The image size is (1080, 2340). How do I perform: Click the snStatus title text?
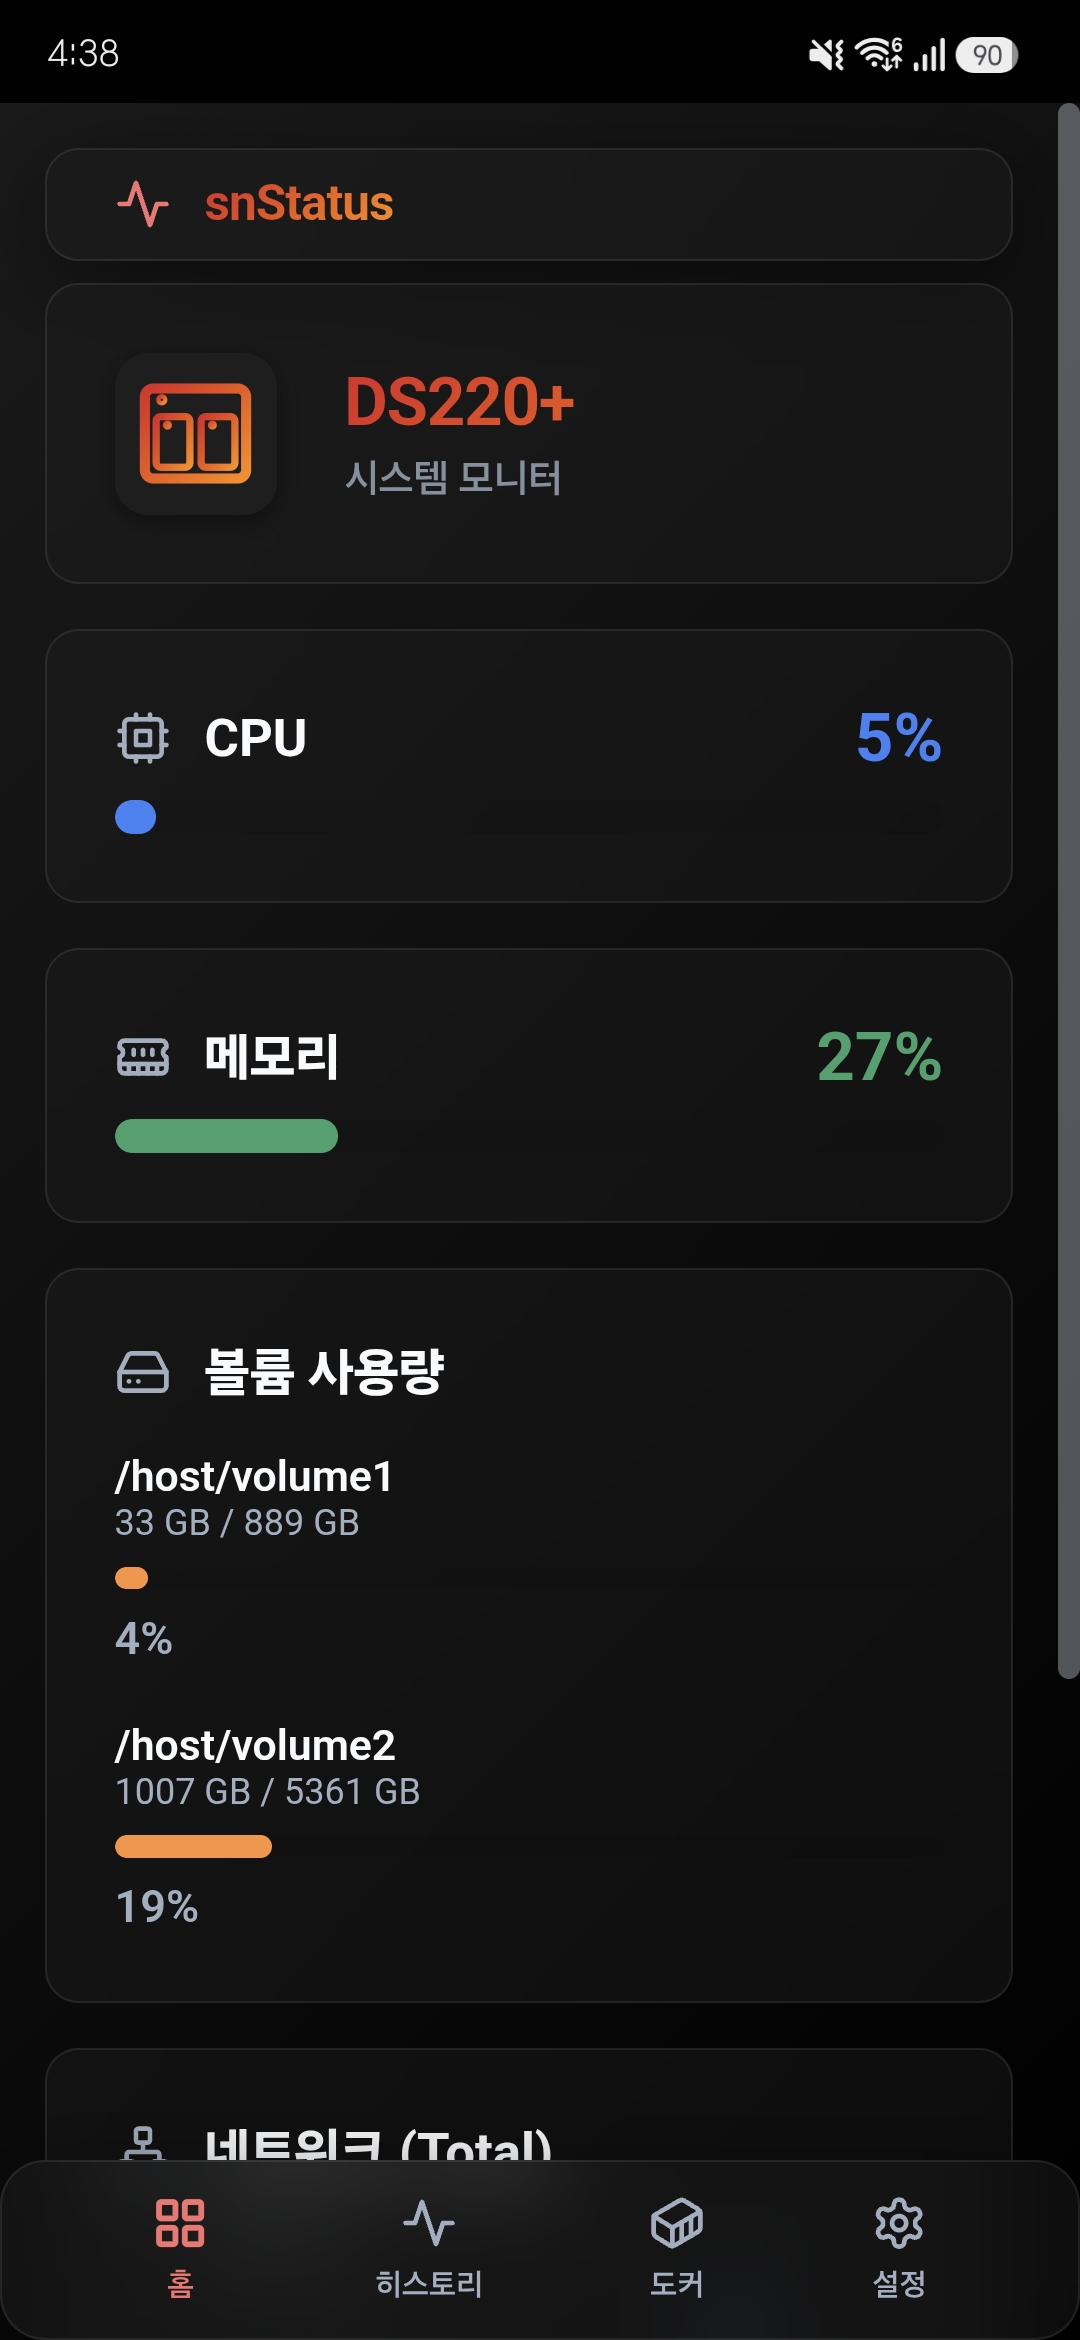[299, 204]
